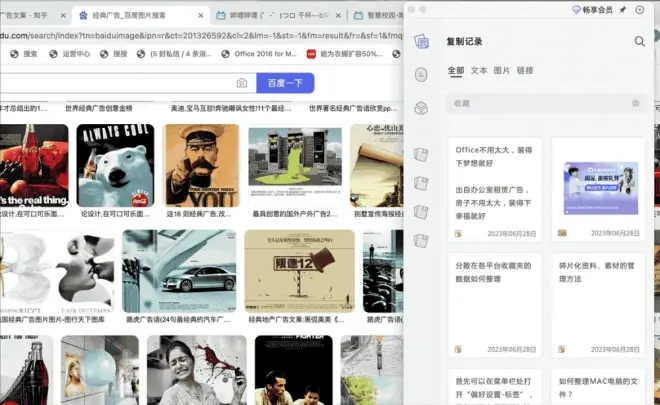This screenshot has width=660, height=405.
Task: Click the type icon on the Office不用太大 card
Action: (458, 233)
